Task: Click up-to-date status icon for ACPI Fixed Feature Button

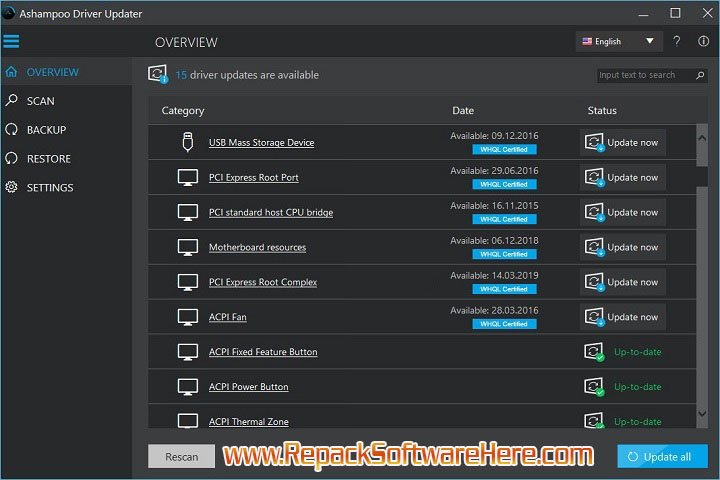Action: point(594,352)
